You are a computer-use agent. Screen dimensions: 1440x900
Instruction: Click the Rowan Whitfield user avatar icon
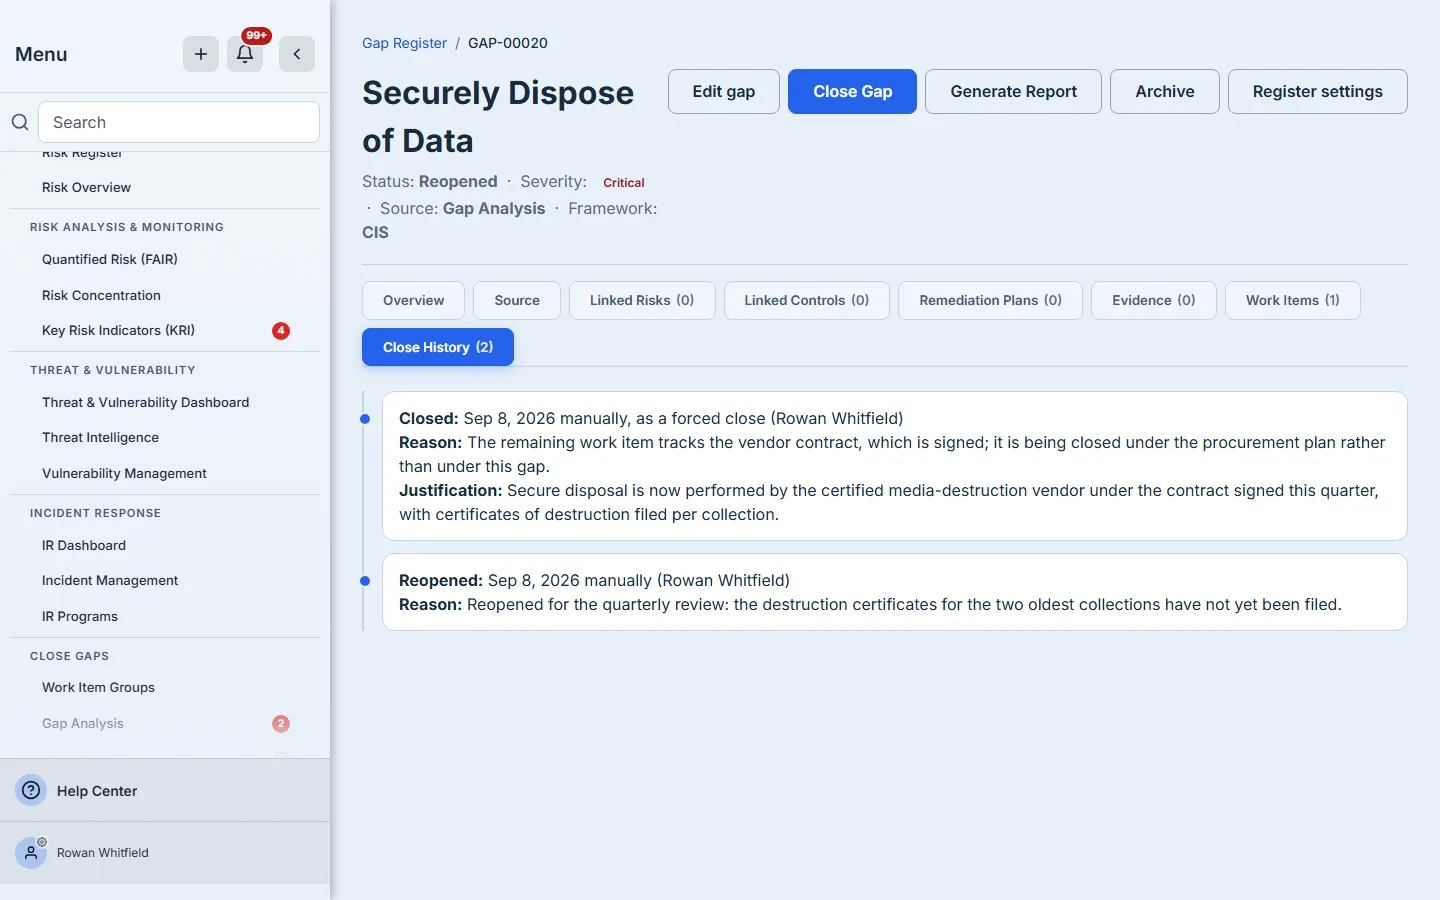point(31,853)
